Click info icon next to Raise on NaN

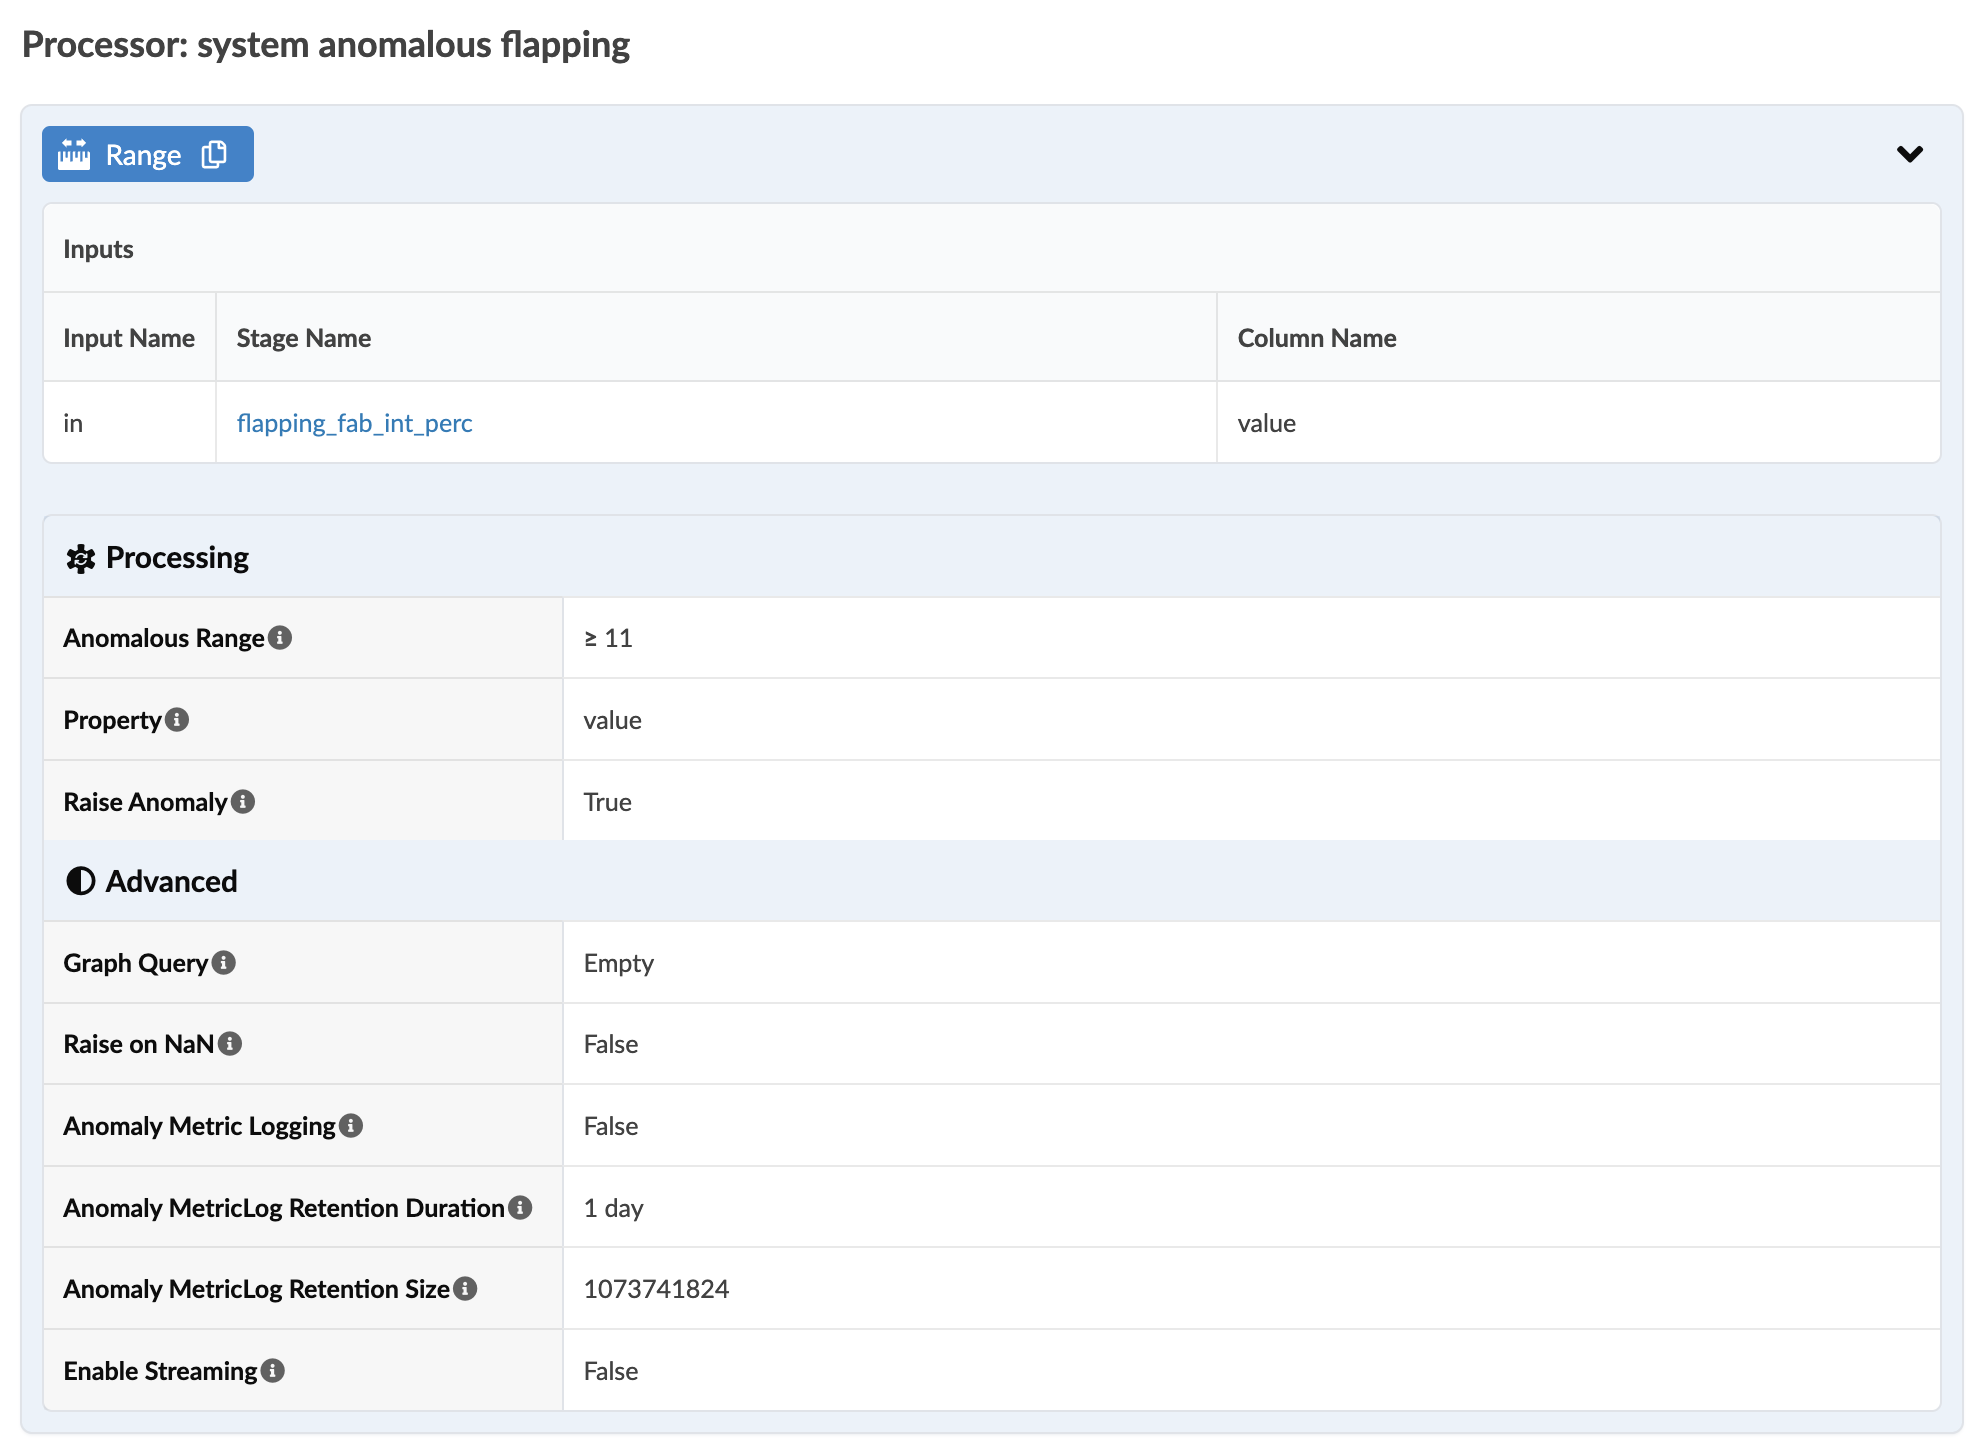point(230,1043)
